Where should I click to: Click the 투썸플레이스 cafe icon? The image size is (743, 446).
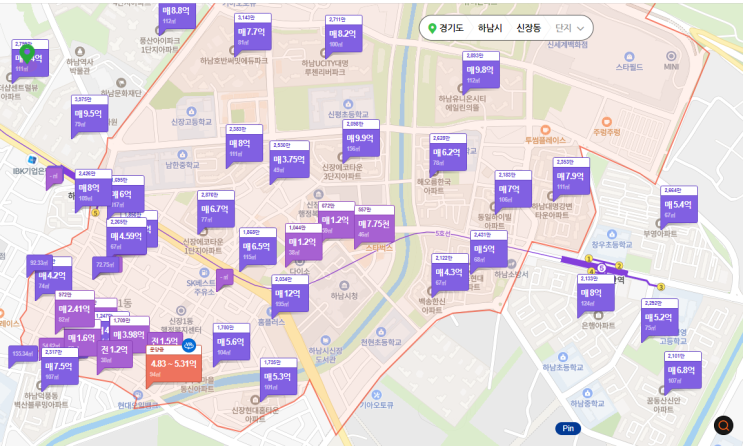[545, 129]
